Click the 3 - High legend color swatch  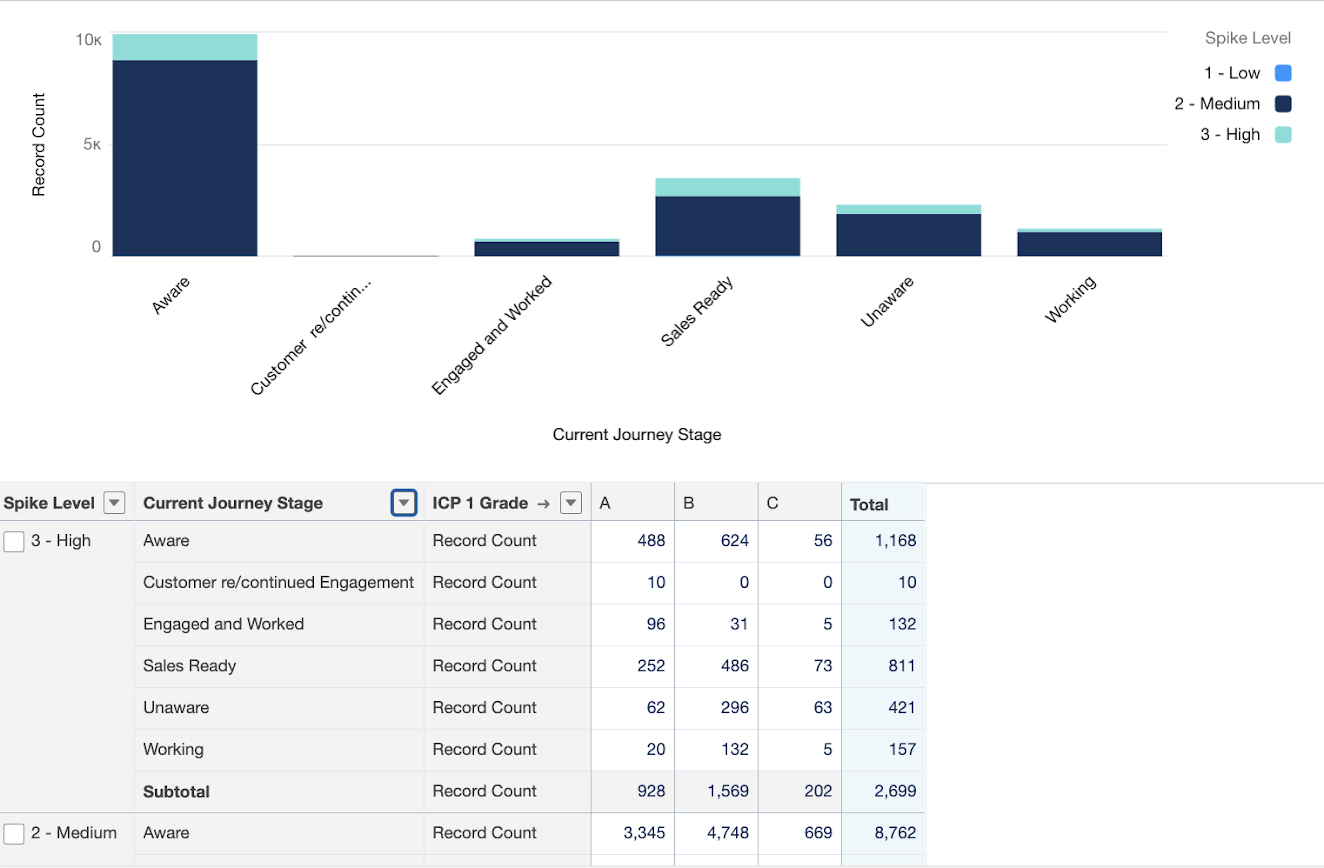(1283, 135)
